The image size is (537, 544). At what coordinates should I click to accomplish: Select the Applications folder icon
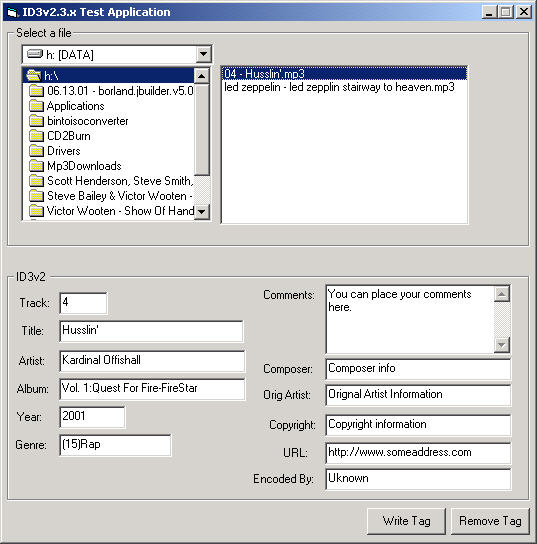point(36,106)
